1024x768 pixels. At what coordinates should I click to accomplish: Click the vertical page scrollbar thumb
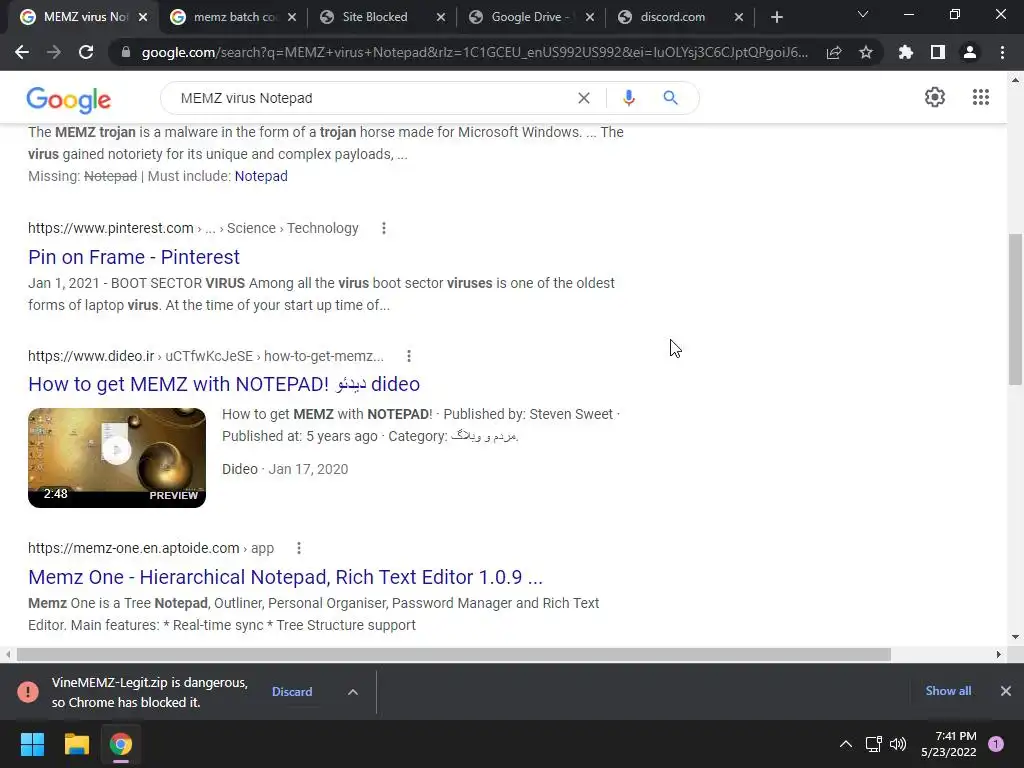(1015, 309)
